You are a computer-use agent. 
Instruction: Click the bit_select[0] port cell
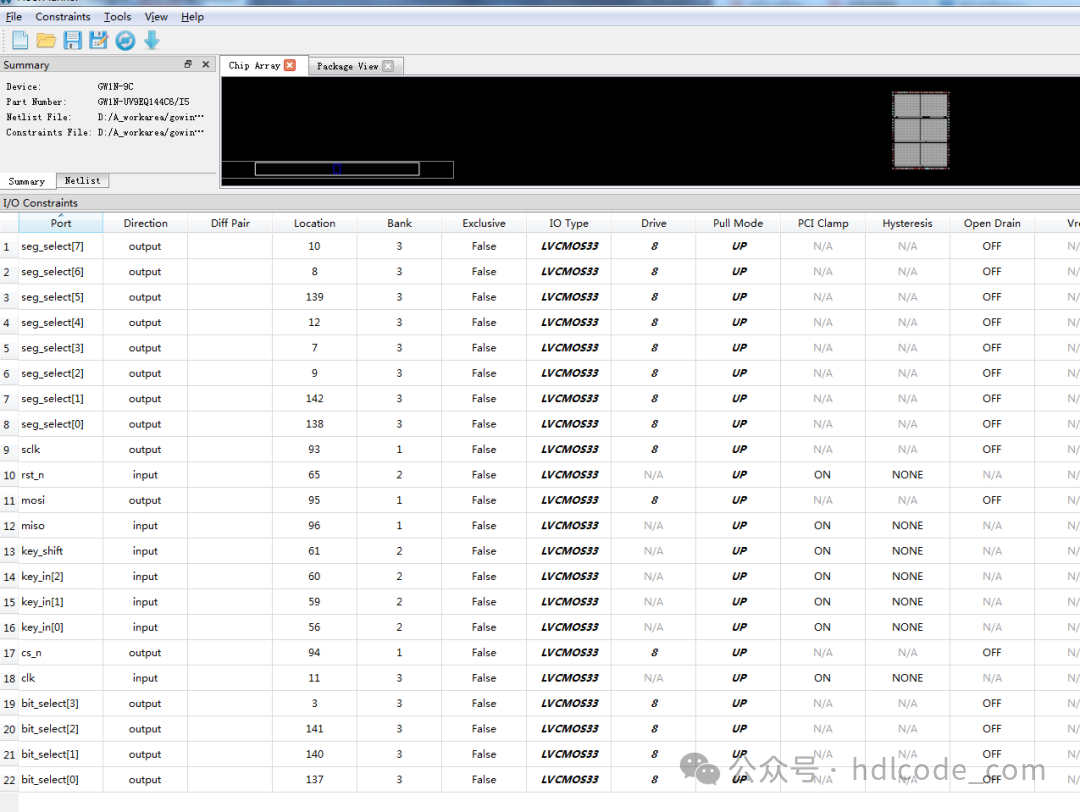click(x=61, y=780)
